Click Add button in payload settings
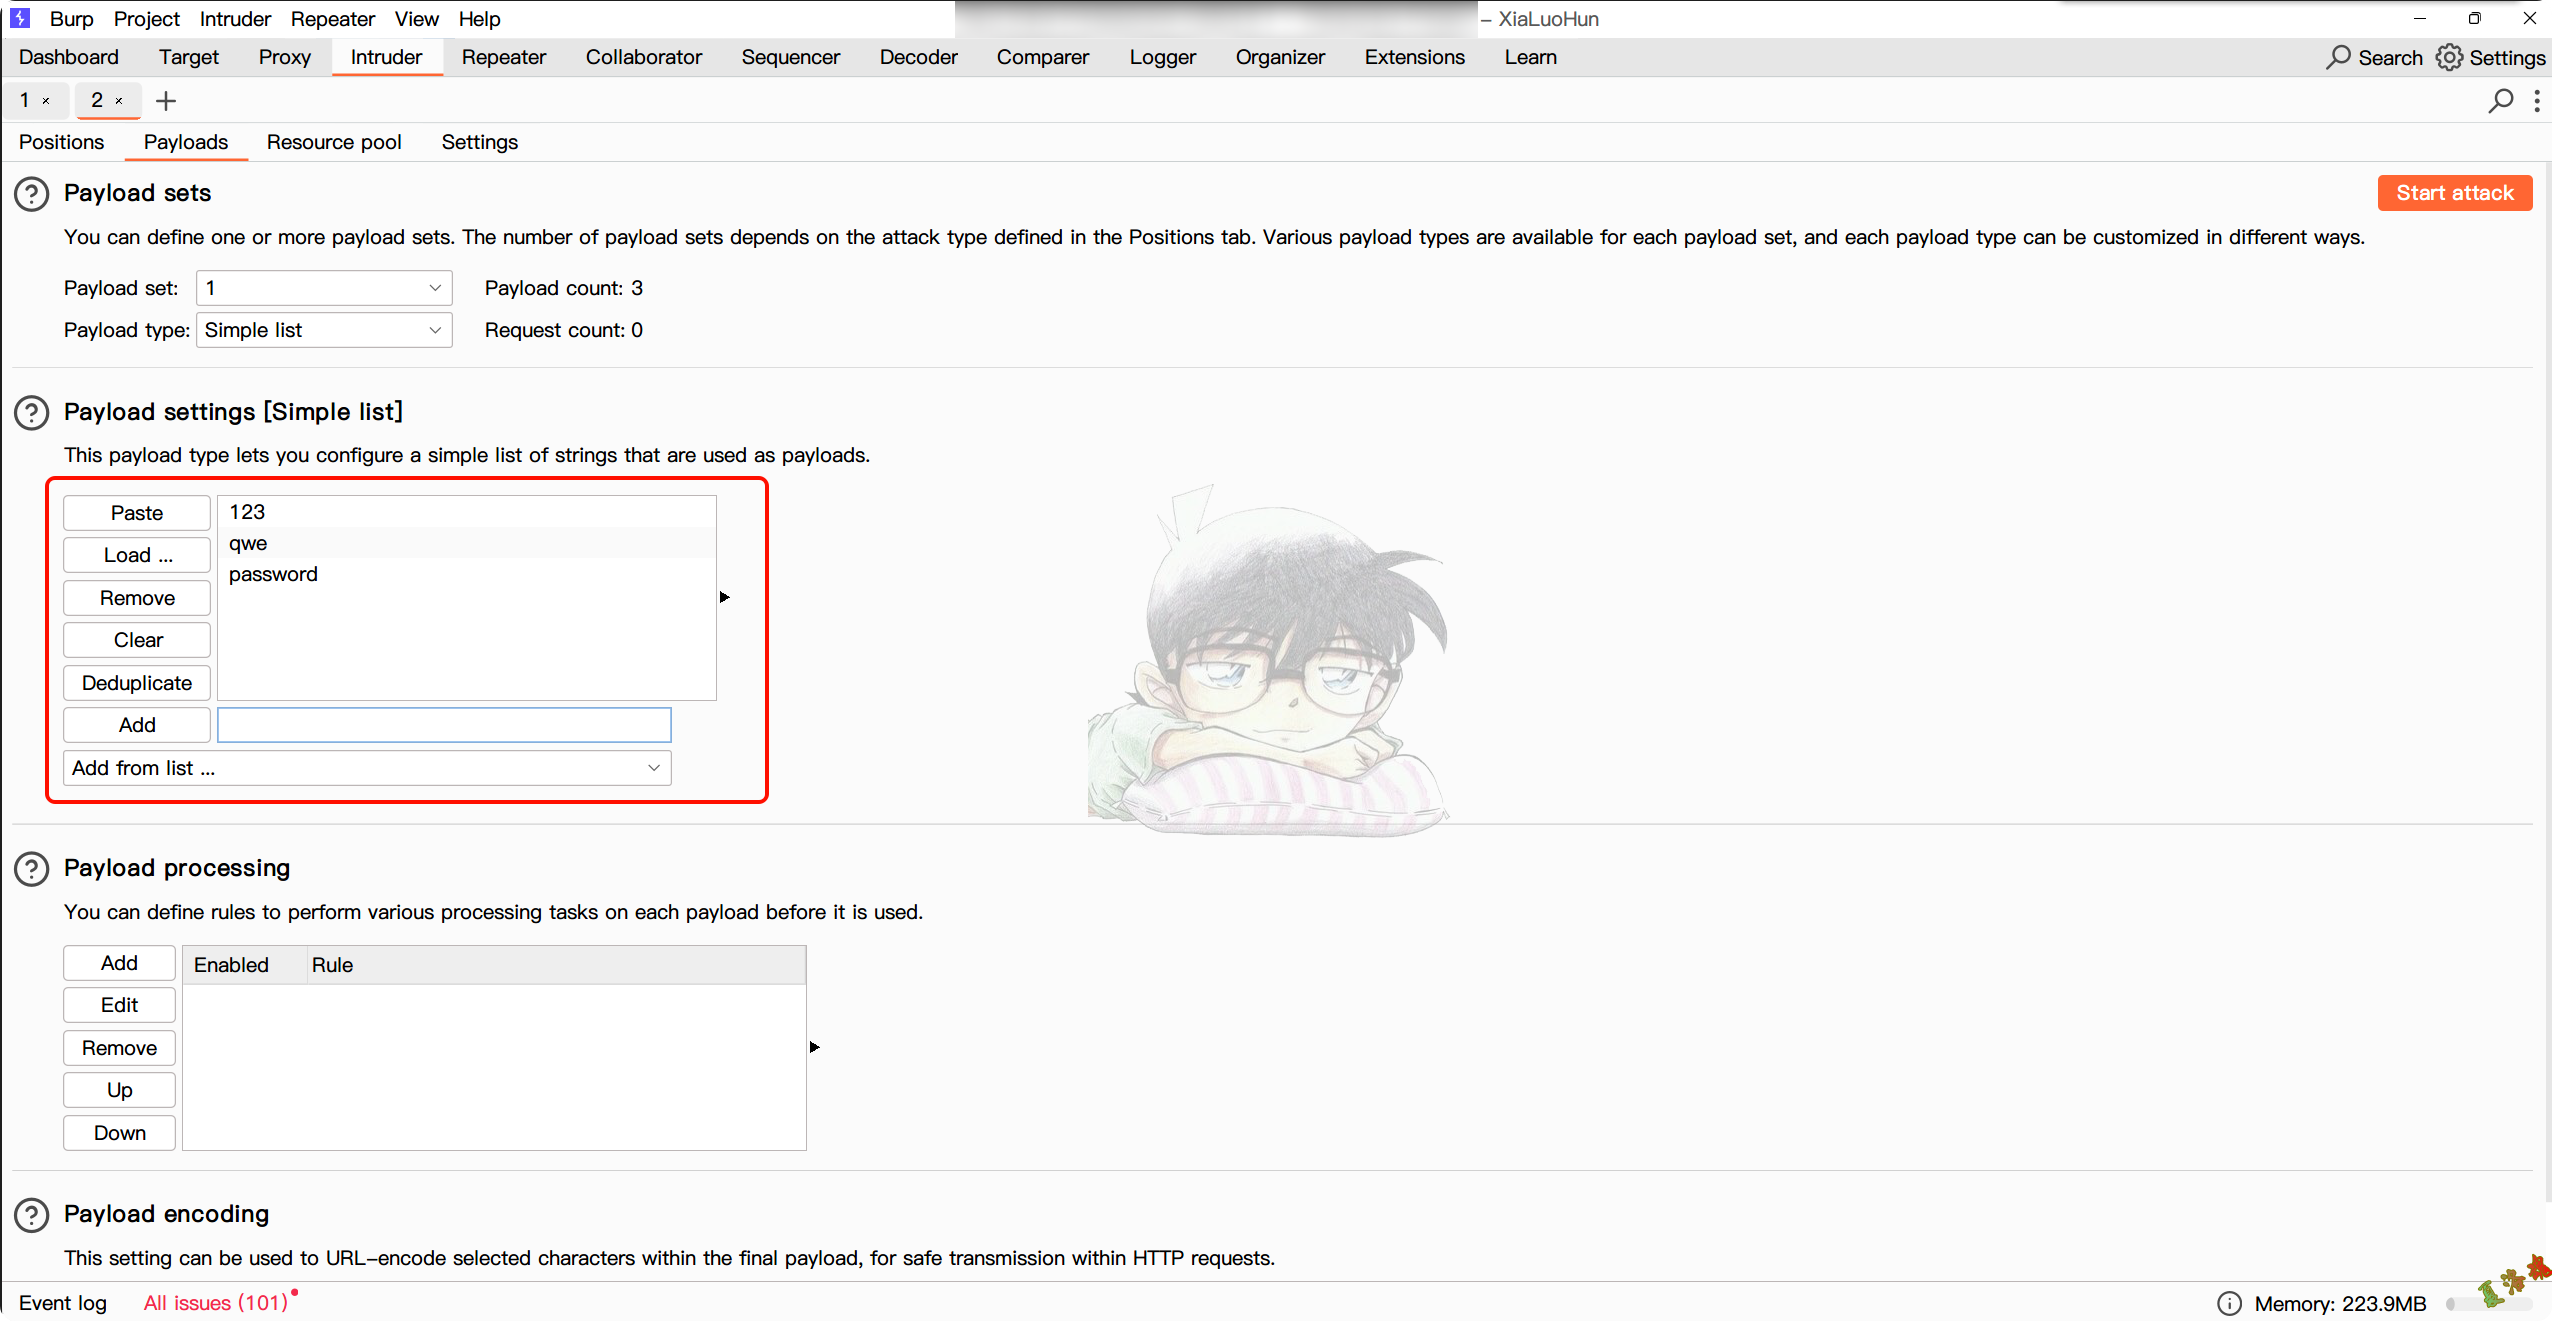Screen dimensions: 2552x1321 136,725
